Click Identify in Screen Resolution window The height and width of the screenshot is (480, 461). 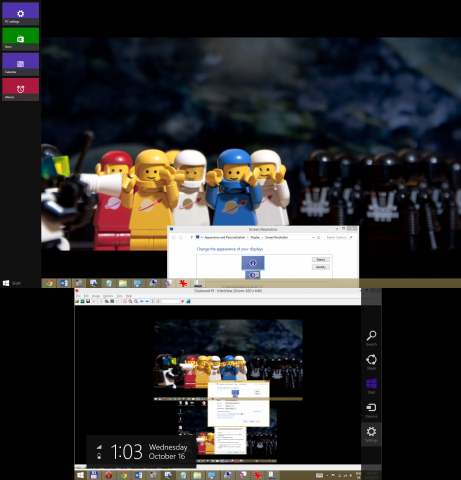(x=321, y=267)
